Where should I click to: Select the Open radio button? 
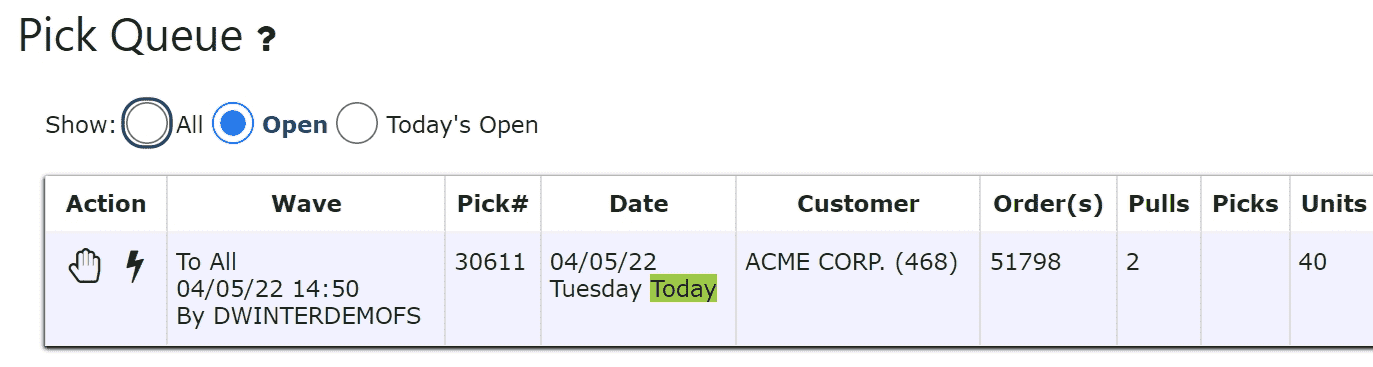(x=233, y=125)
